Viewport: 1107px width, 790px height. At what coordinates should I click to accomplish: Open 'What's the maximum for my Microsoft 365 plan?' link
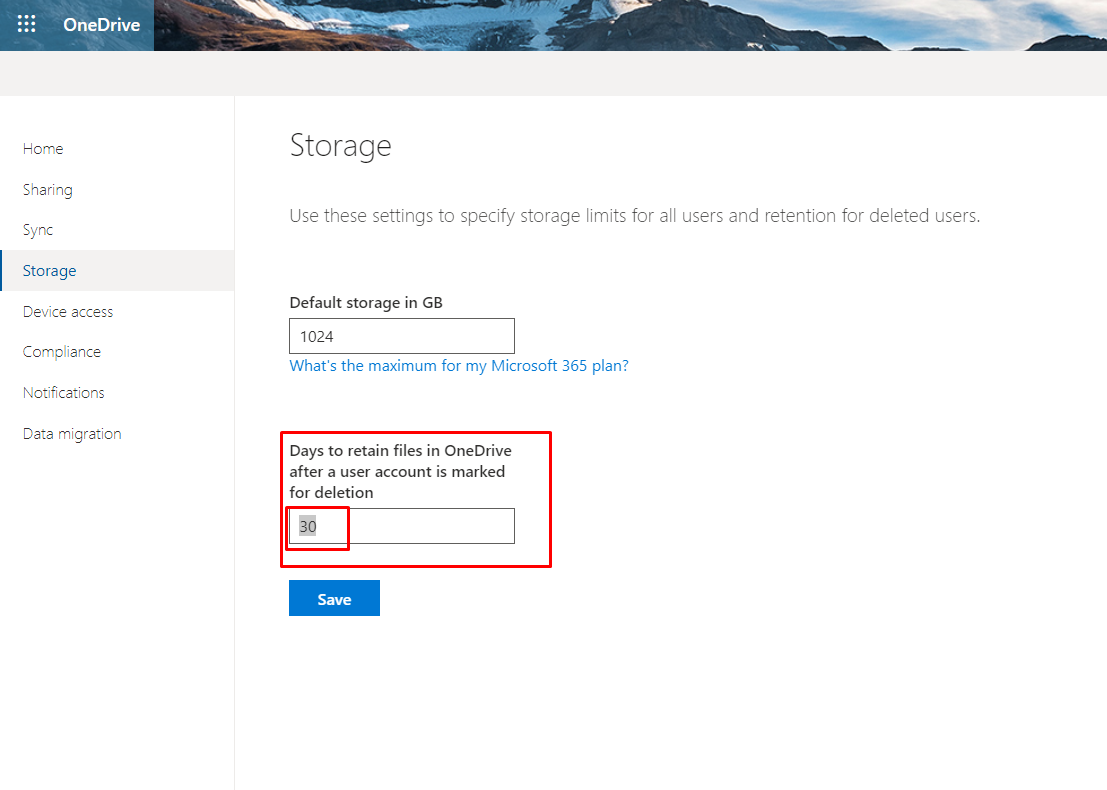pyautogui.click(x=459, y=366)
